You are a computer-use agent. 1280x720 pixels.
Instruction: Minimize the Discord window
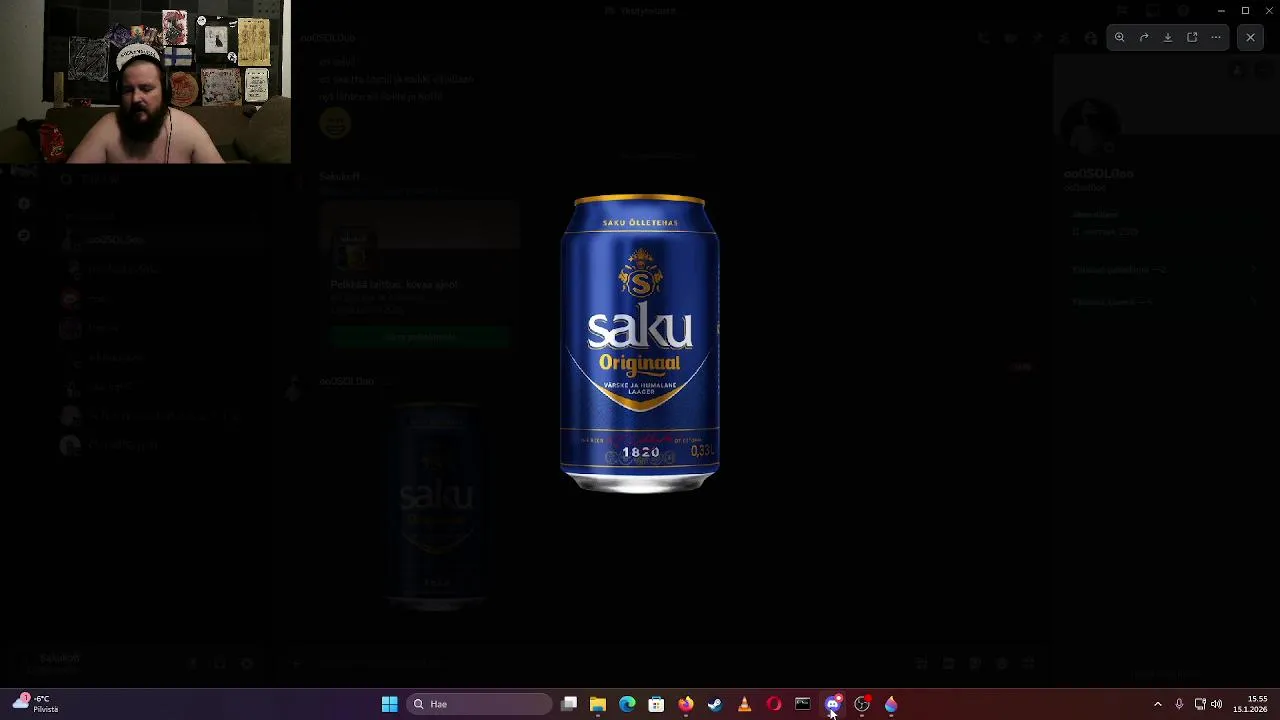coord(1221,10)
